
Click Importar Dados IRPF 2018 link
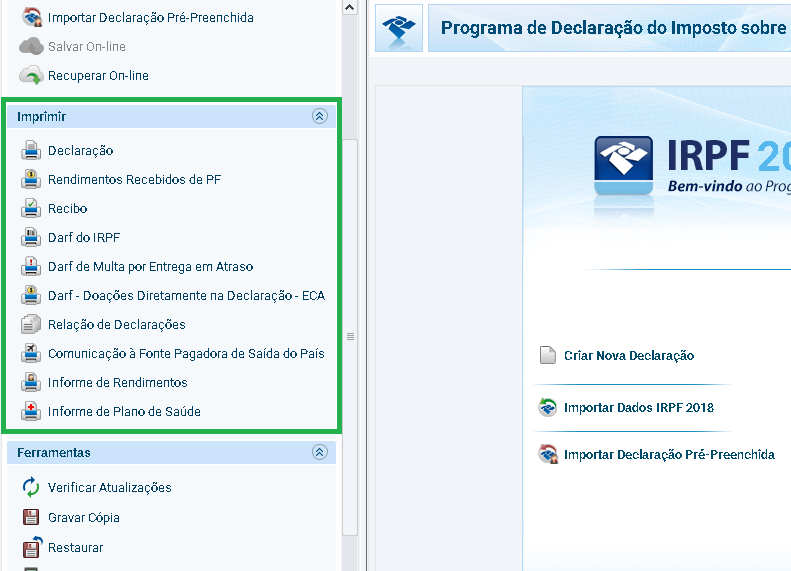[x=639, y=408]
